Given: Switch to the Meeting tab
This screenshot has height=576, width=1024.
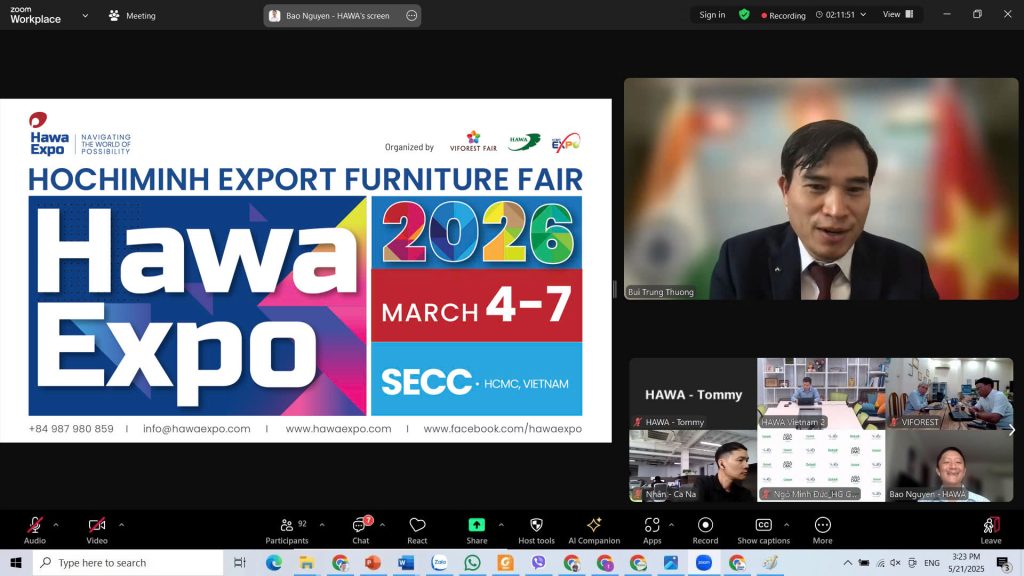Looking at the screenshot, I should coord(133,16).
